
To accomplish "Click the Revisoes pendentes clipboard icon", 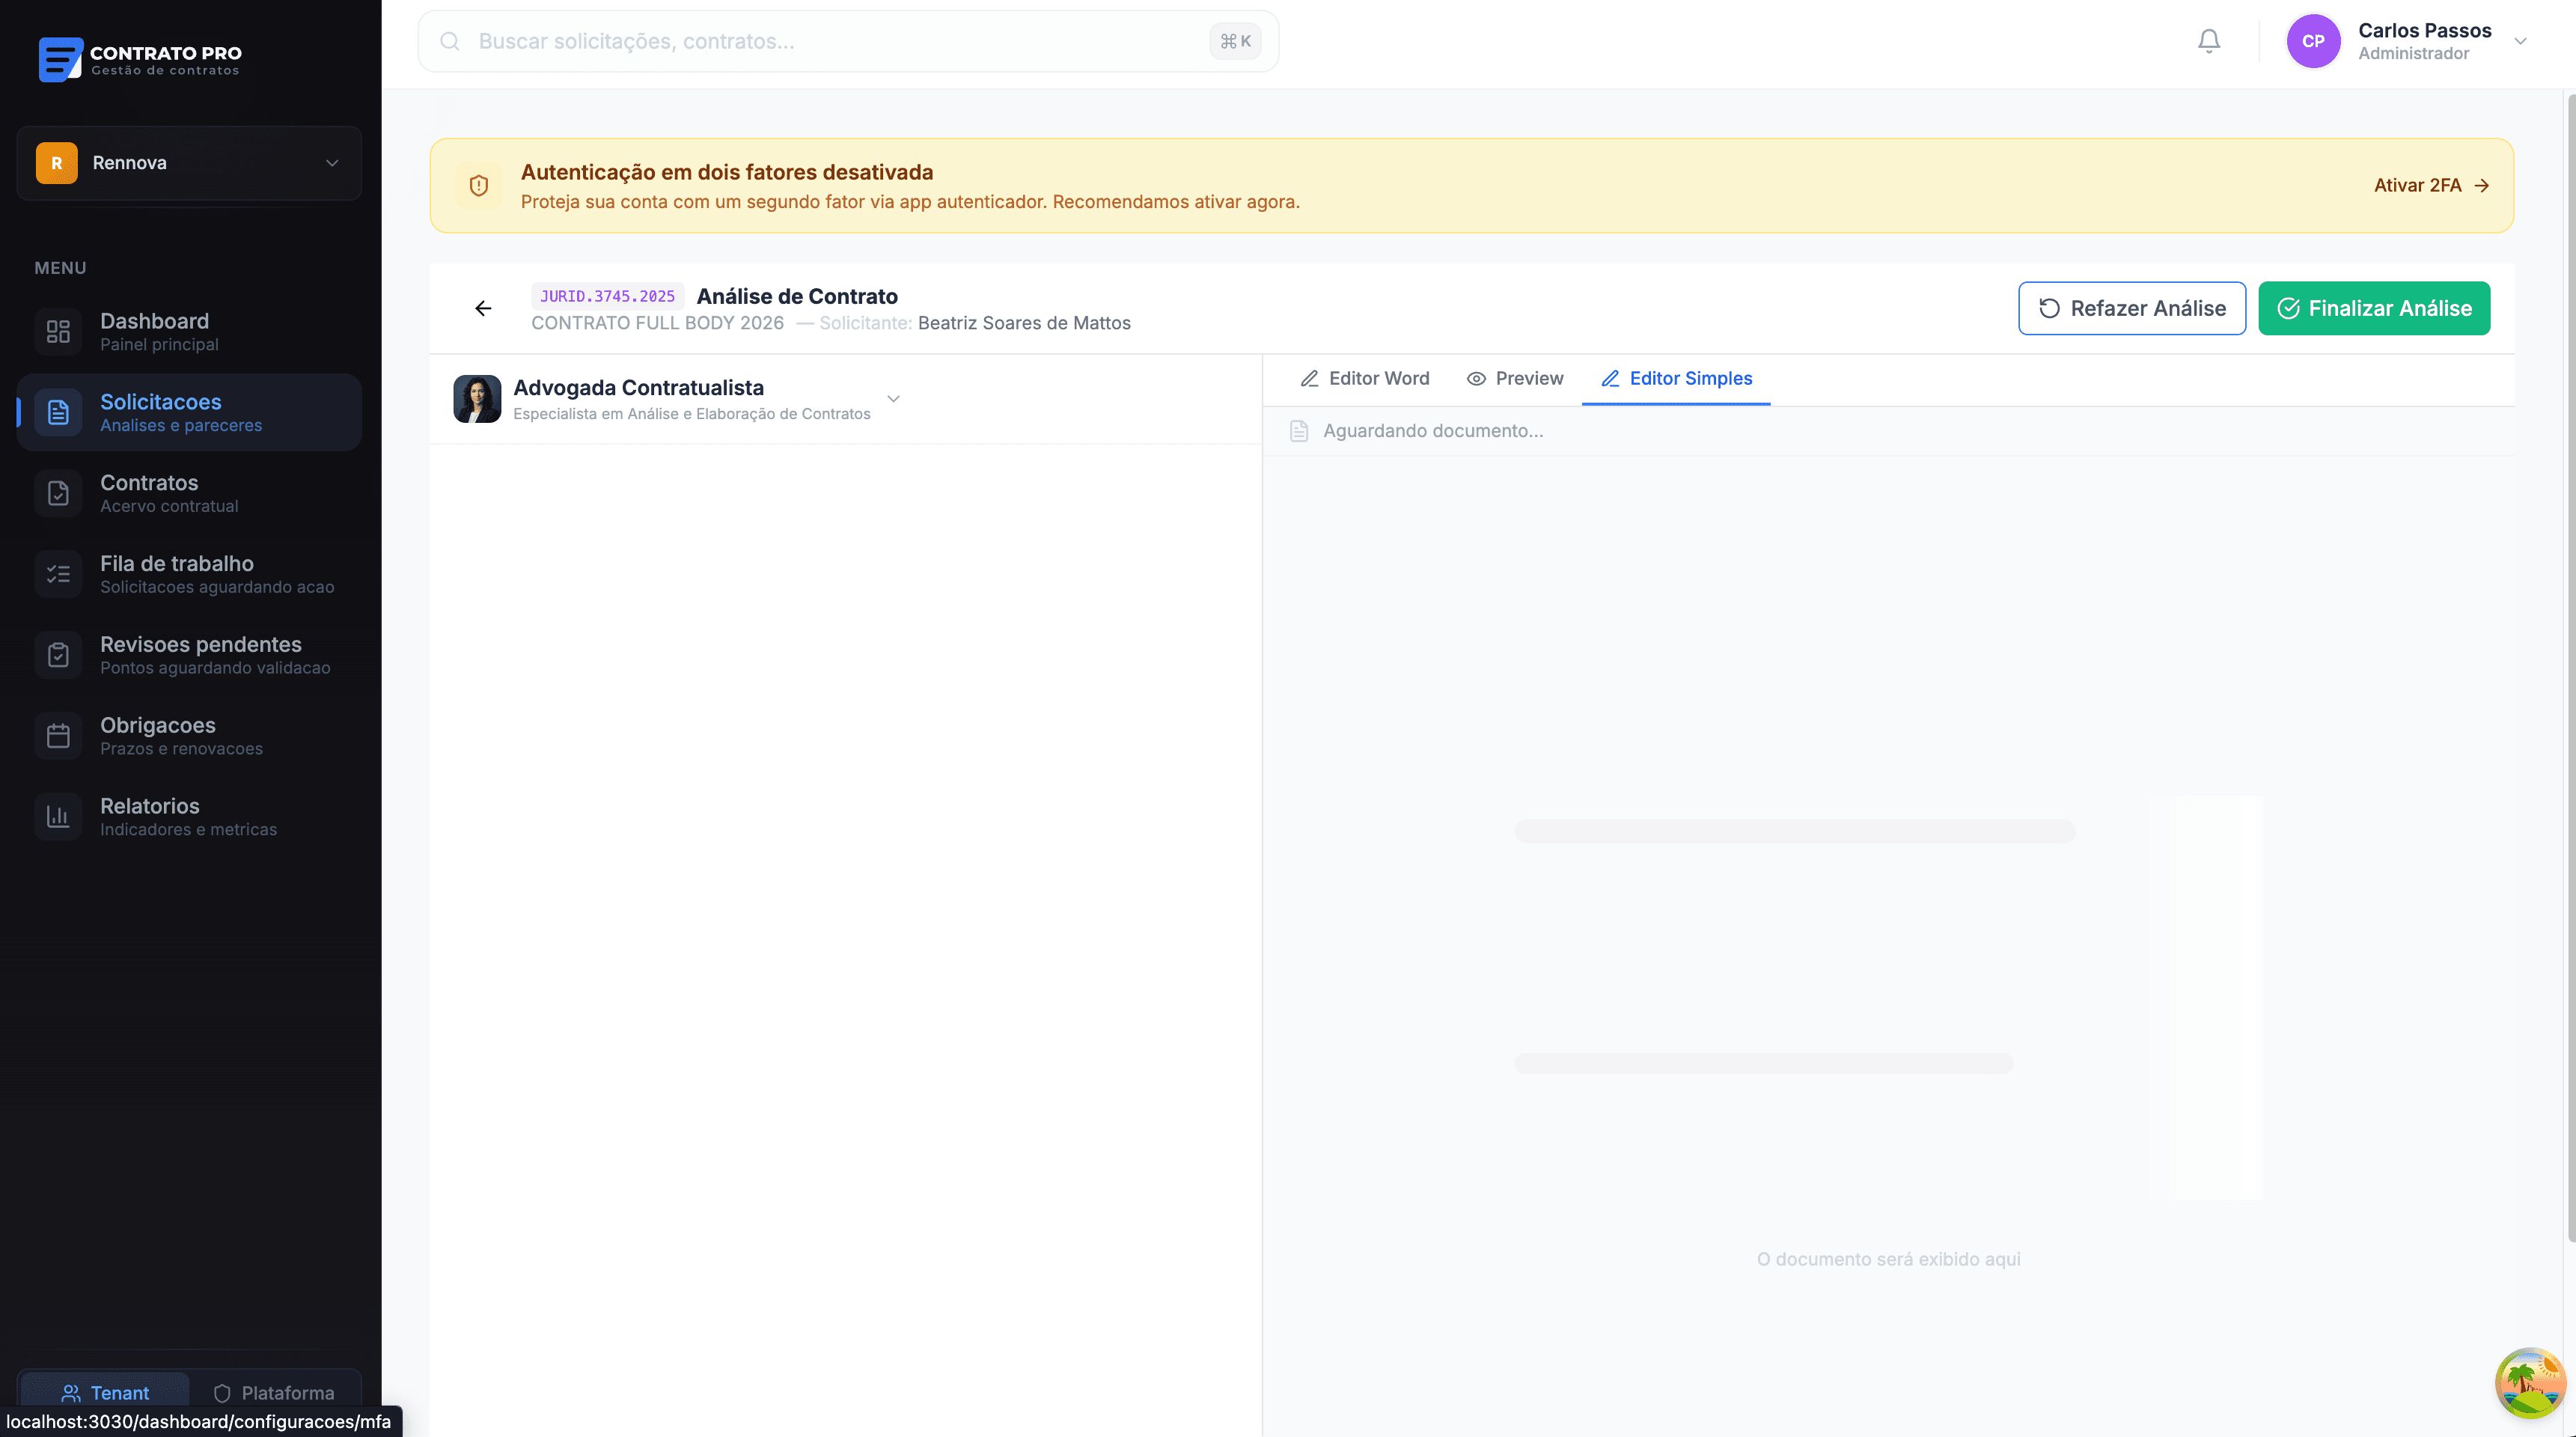I will [x=58, y=655].
